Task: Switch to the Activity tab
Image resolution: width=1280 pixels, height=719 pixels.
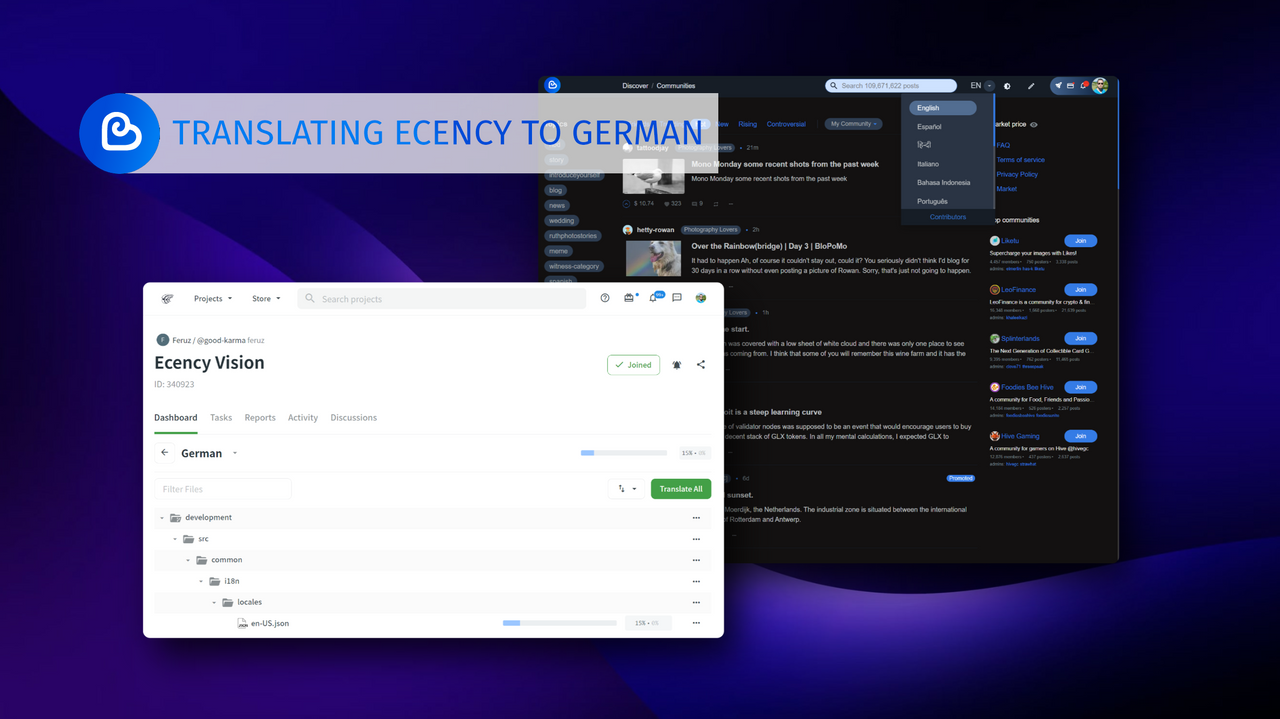Action: [303, 418]
